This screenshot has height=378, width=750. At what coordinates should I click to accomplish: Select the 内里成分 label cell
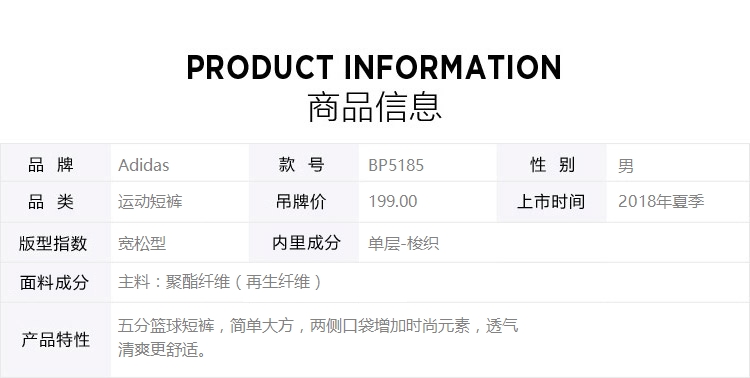(304, 243)
